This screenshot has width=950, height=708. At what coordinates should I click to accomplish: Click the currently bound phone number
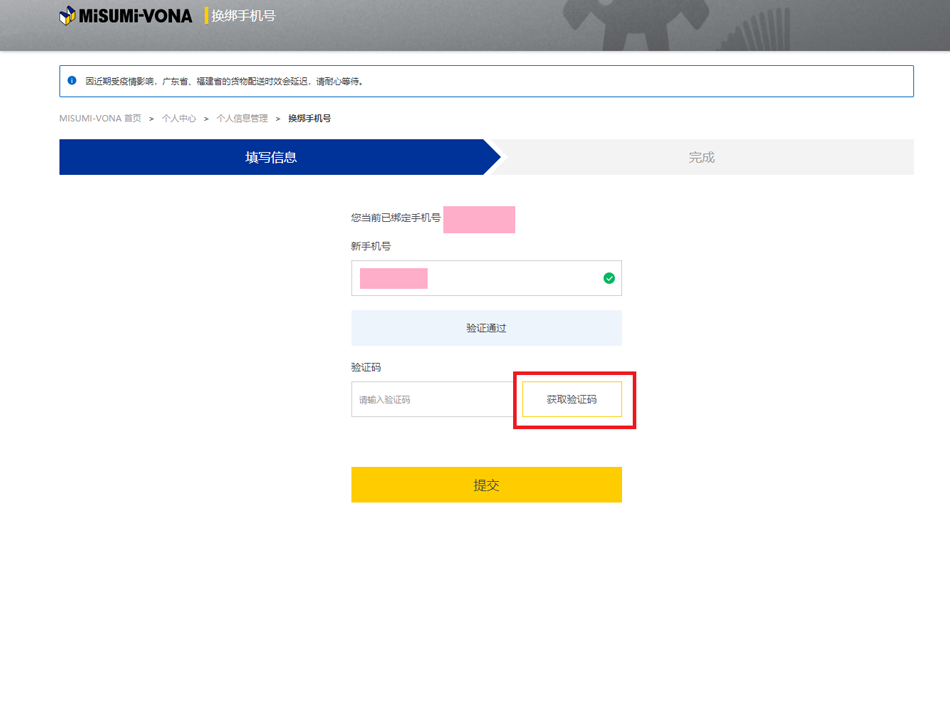tap(479, 219)
